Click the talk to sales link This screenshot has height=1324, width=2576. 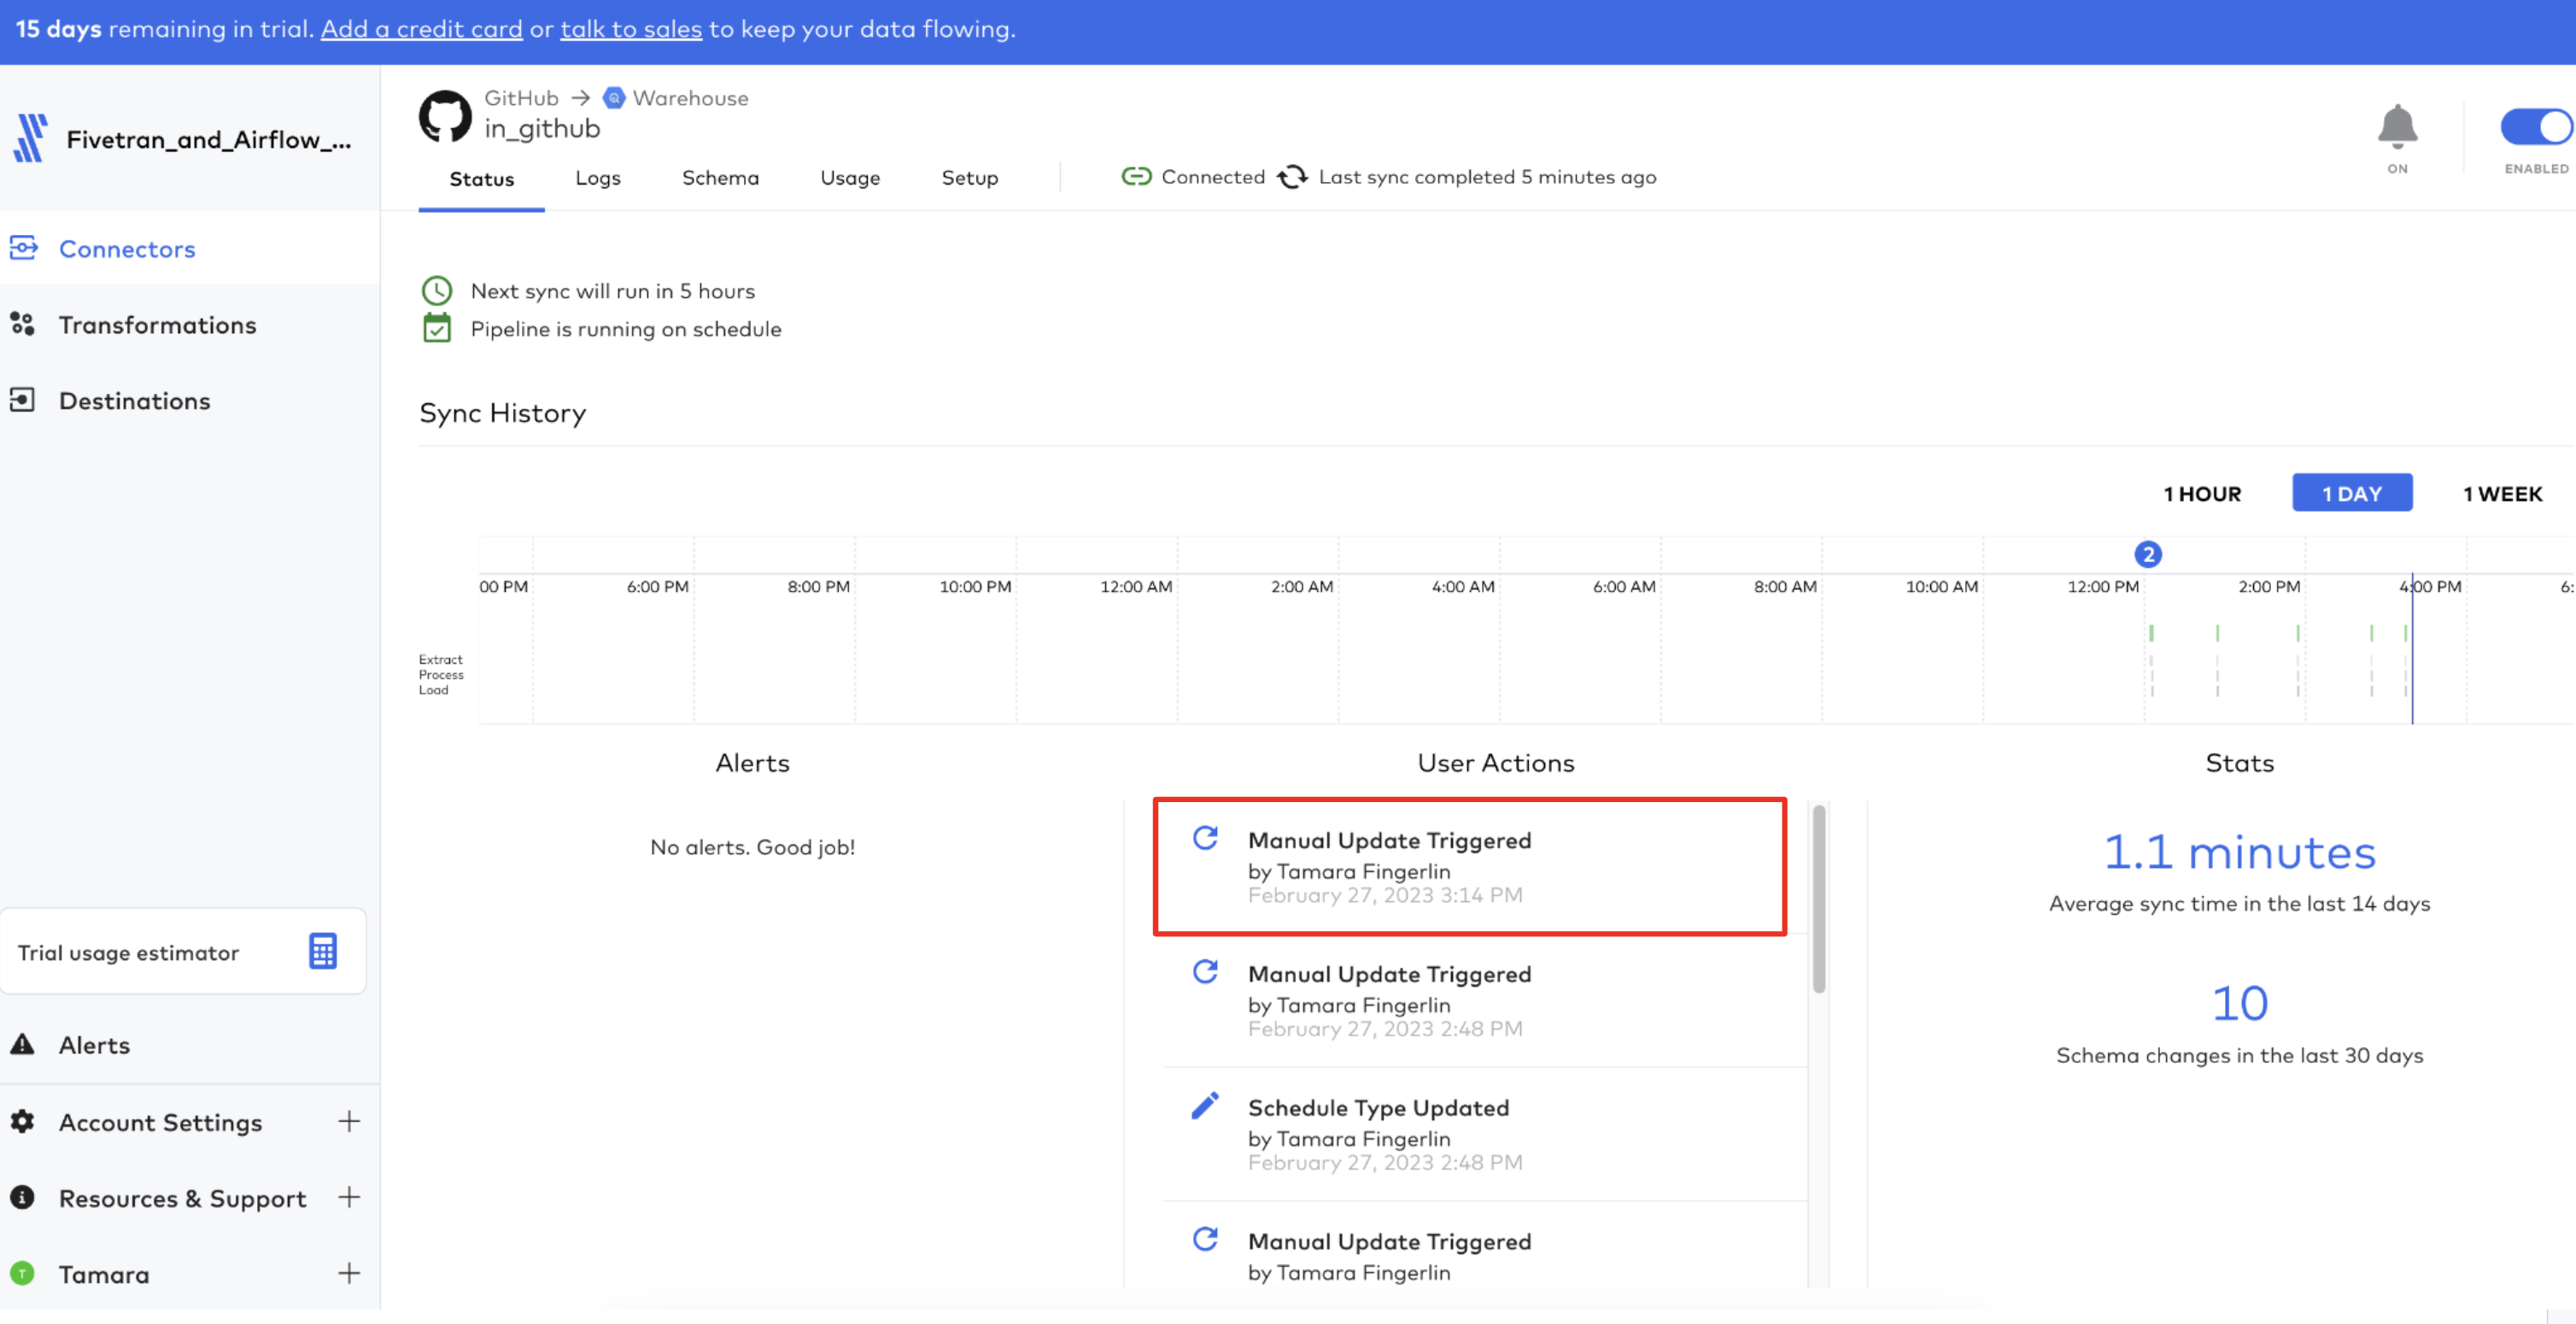(x=631, y=29)
